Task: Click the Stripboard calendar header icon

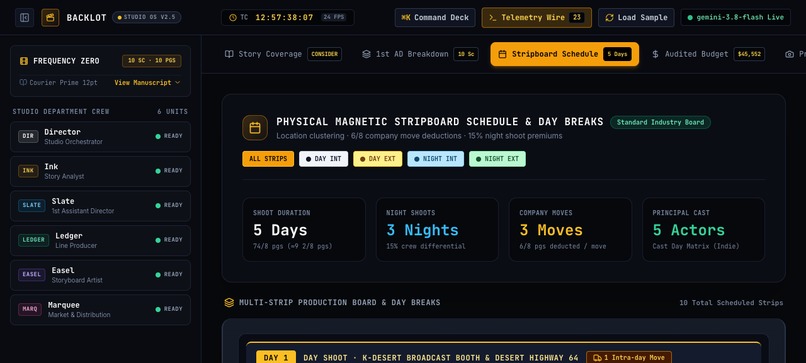Action: (255, 128)
